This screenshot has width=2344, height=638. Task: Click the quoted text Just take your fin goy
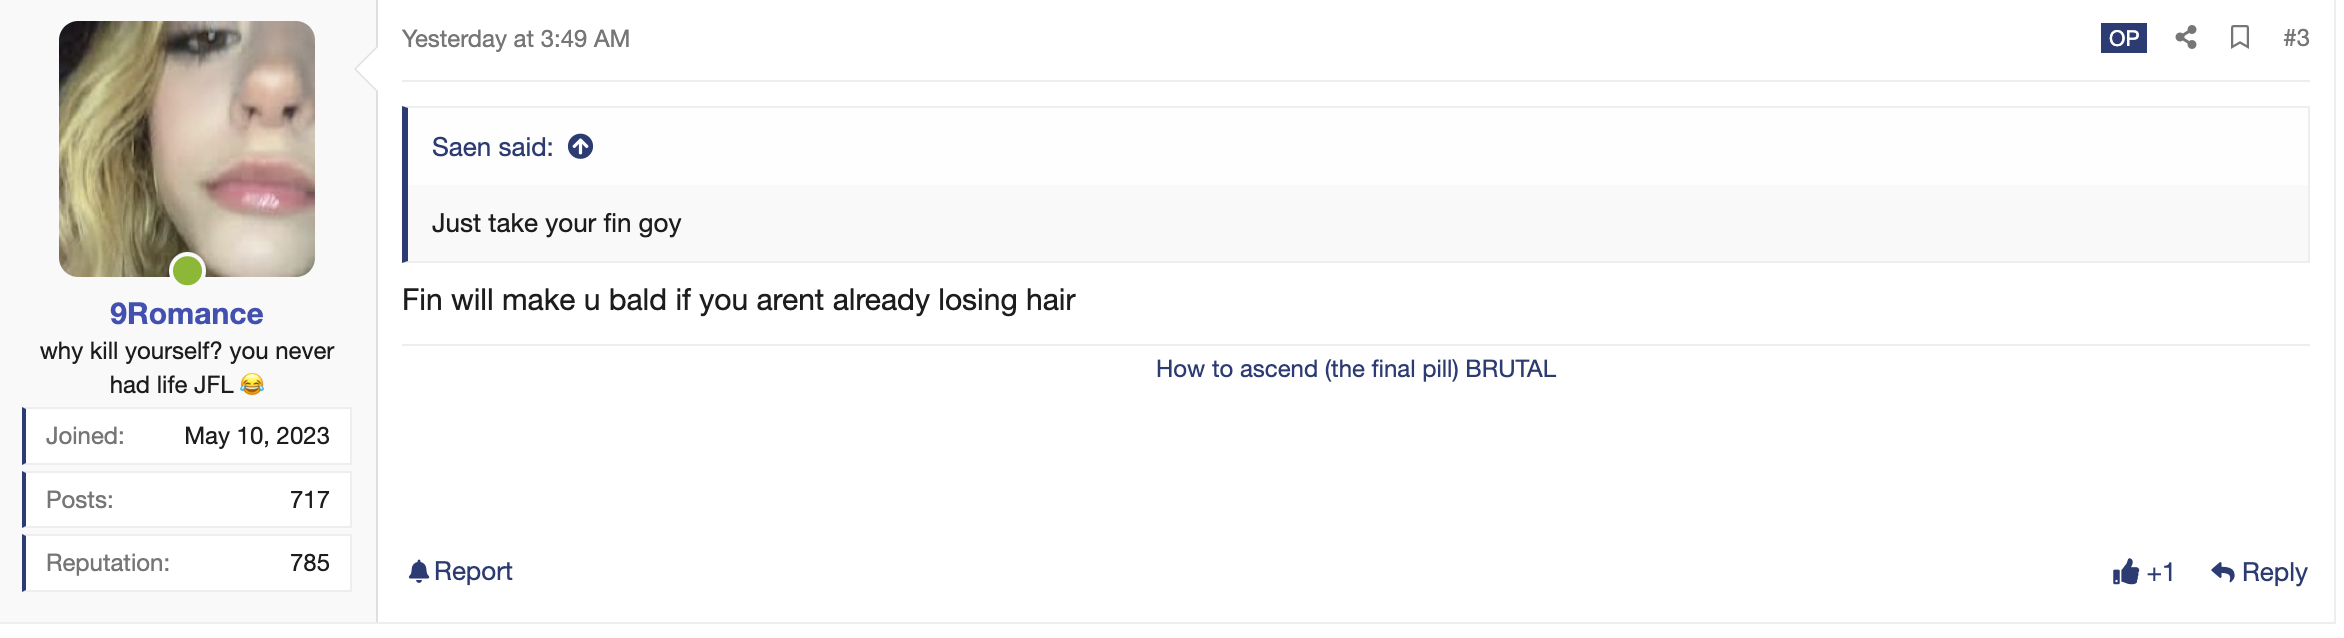[556, 223]
